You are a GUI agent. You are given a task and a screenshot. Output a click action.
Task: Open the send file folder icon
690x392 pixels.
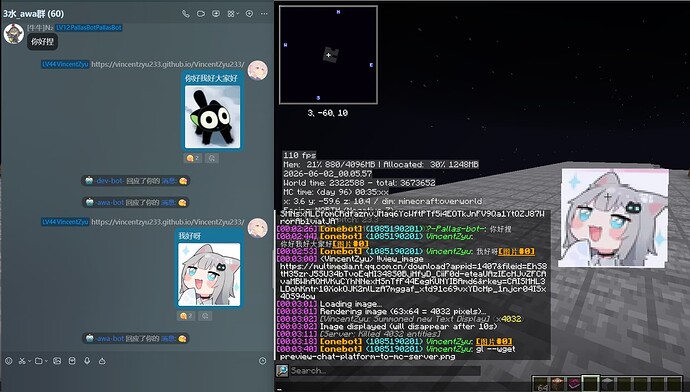pos(39,361)
